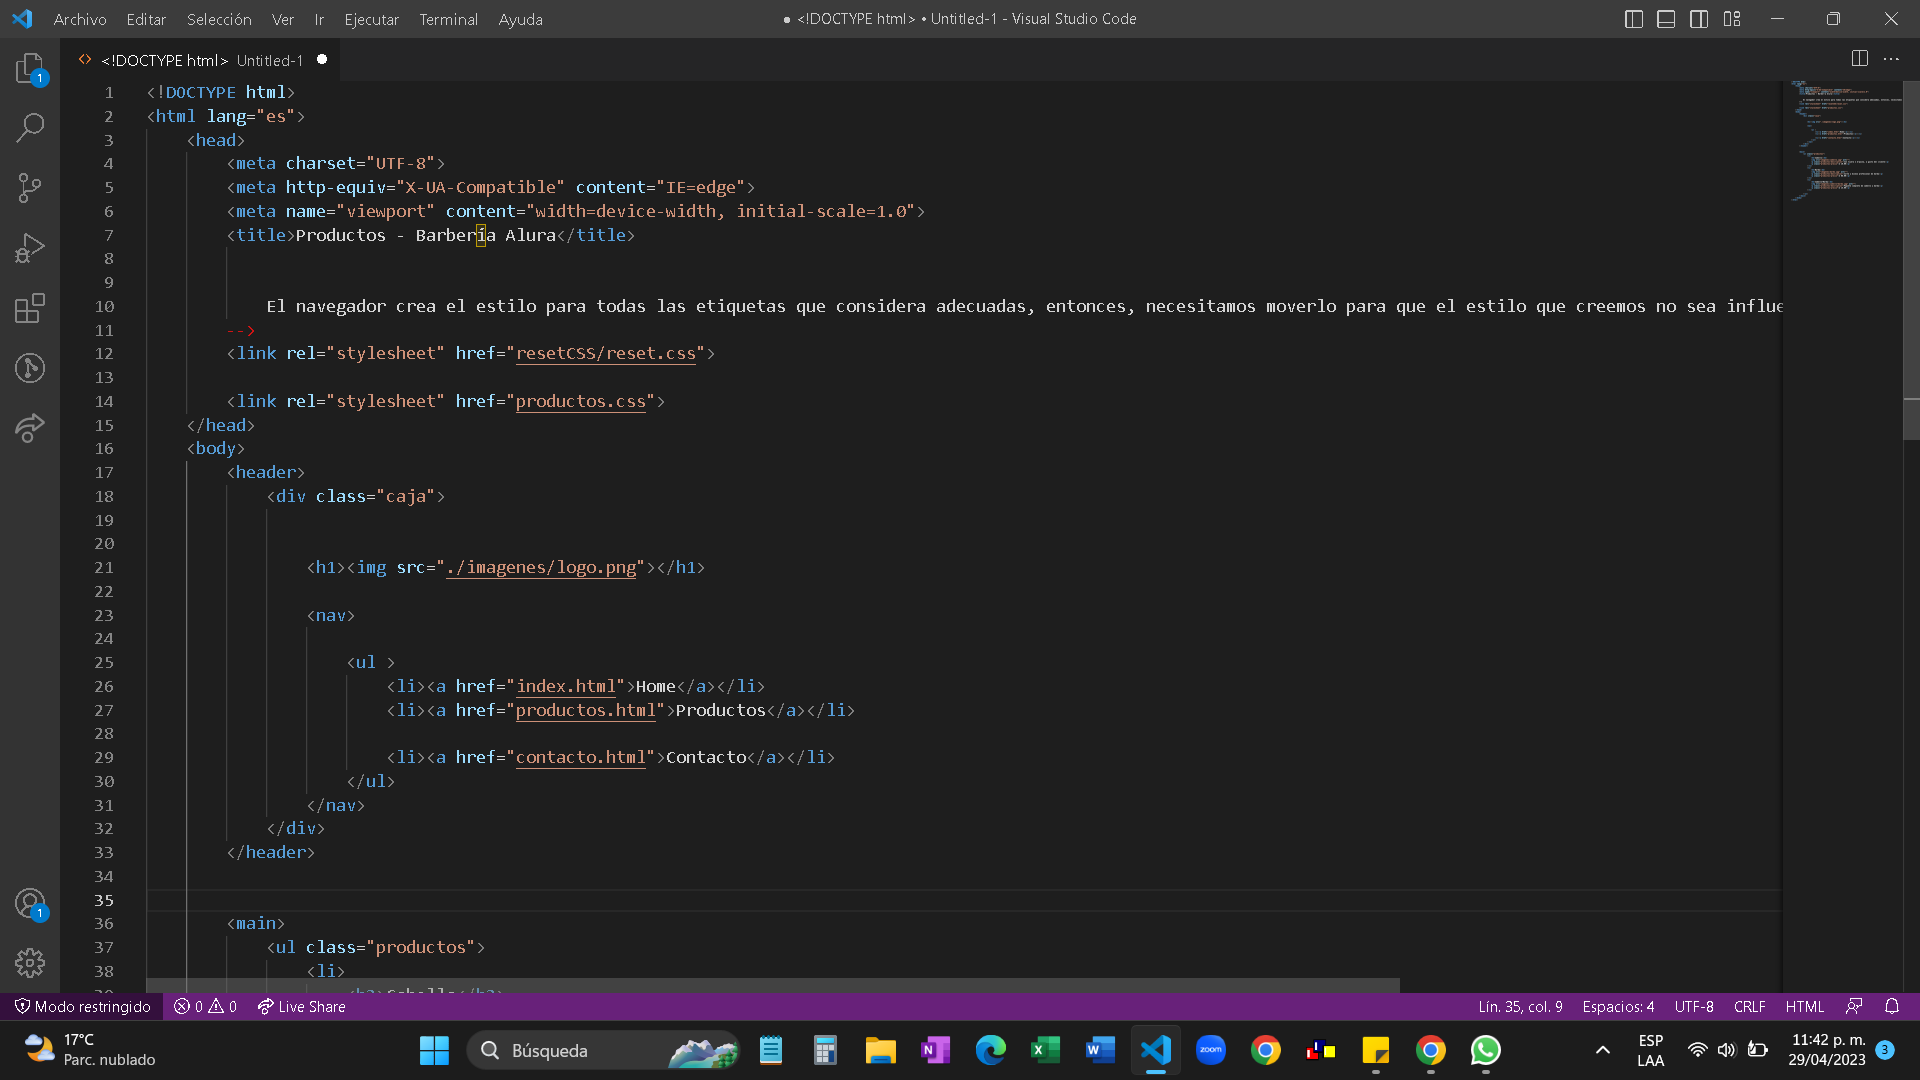Screen dimensions: 1920x1080
Task: Open the errors and warnings indicator
Action: (205, 1007)
